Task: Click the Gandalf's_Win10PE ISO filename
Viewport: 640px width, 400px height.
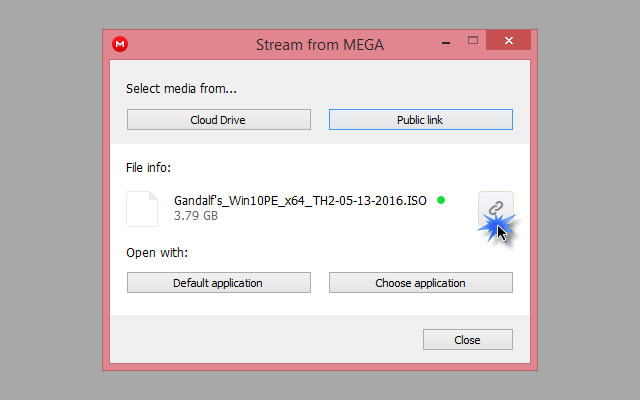Action: pos(300,200)
